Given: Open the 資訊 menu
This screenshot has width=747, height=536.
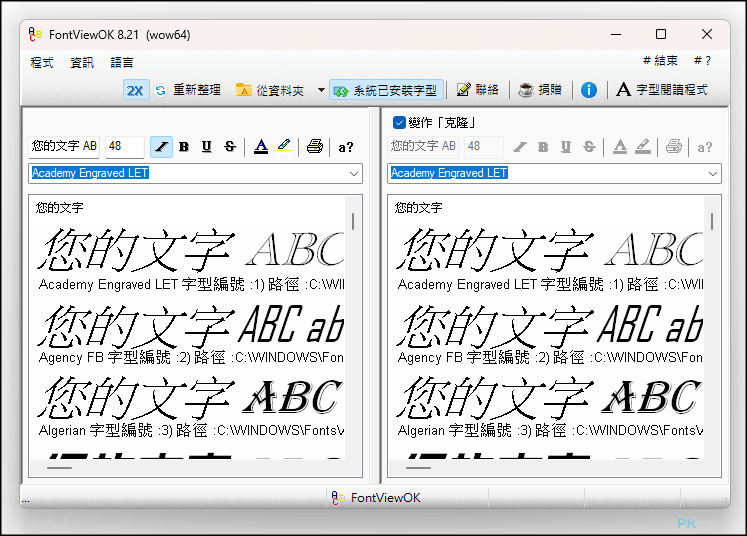Looking at the screenshot, I should click(x=82, y=62).
